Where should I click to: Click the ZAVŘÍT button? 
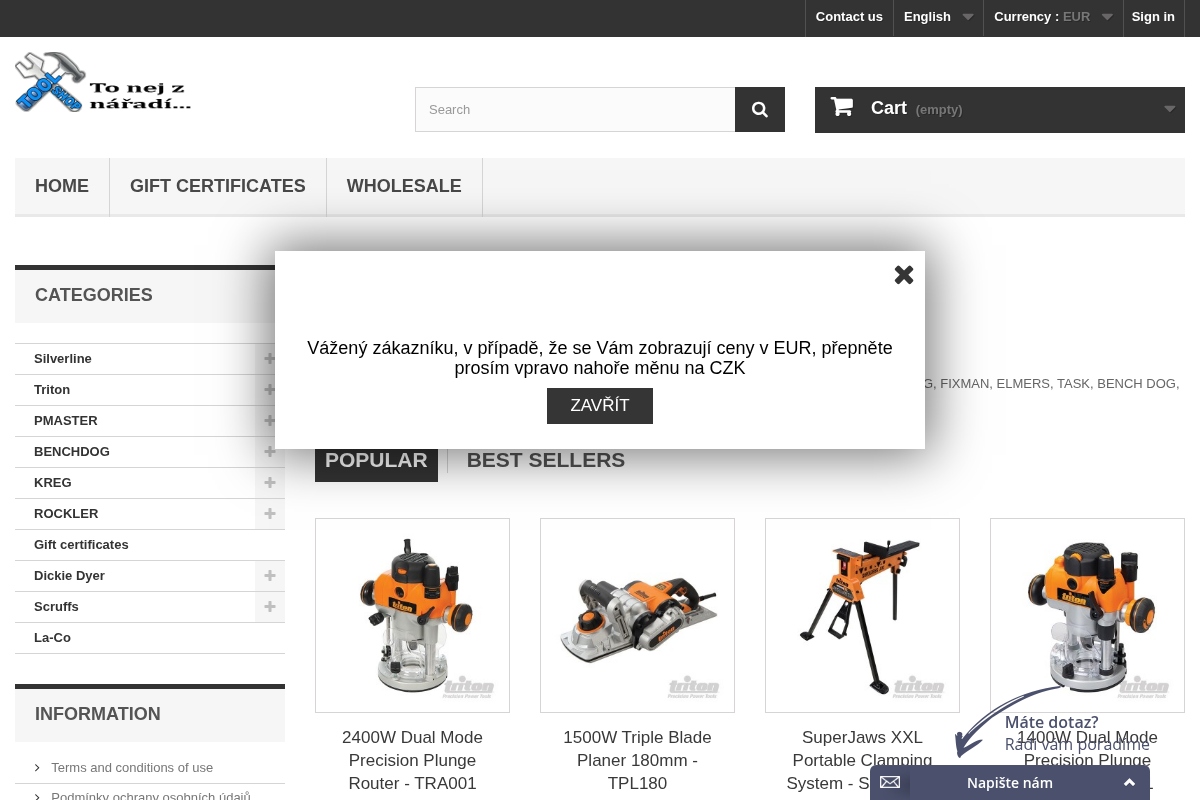pyautogui.click(x=600, y=406)
